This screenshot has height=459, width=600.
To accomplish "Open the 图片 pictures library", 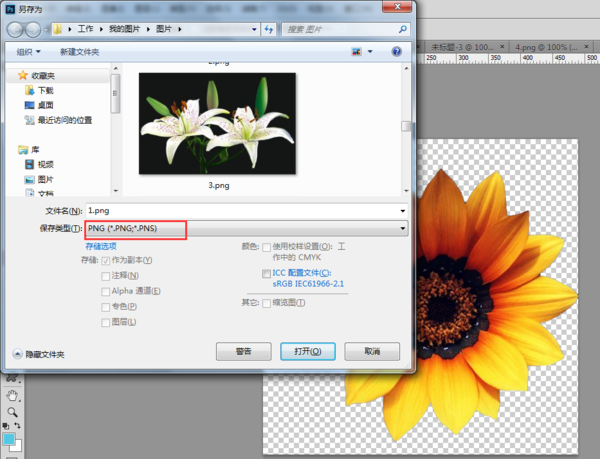I will (x=39, y=179).
